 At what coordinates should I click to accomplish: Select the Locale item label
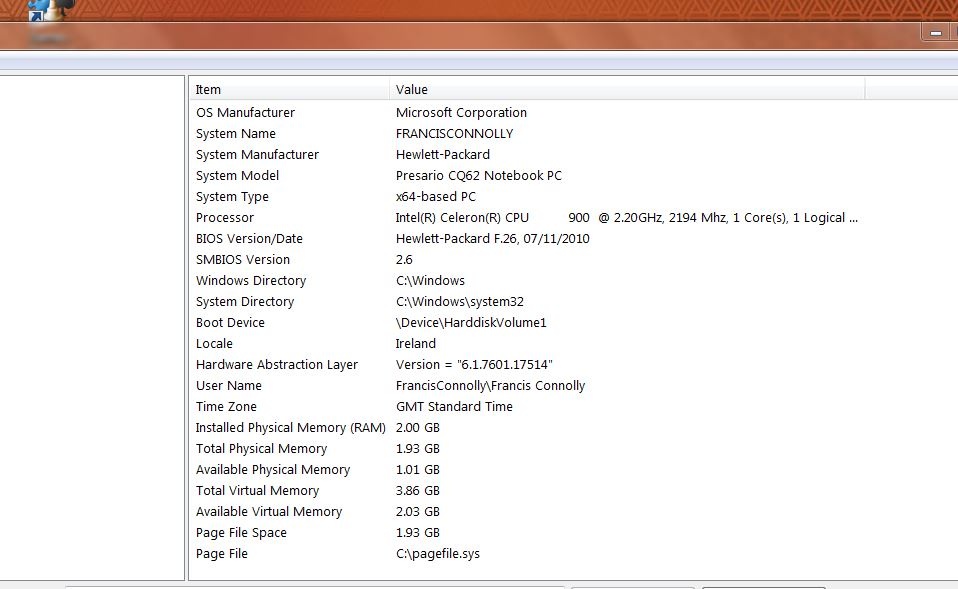coord(214,343)
